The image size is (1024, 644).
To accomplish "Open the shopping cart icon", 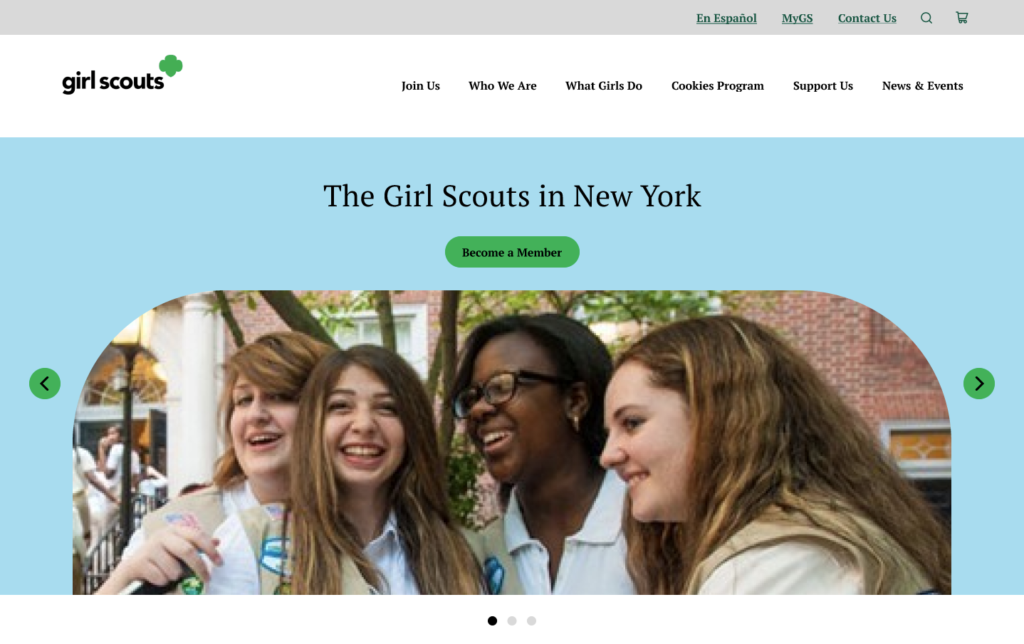I will coord(962,18).
